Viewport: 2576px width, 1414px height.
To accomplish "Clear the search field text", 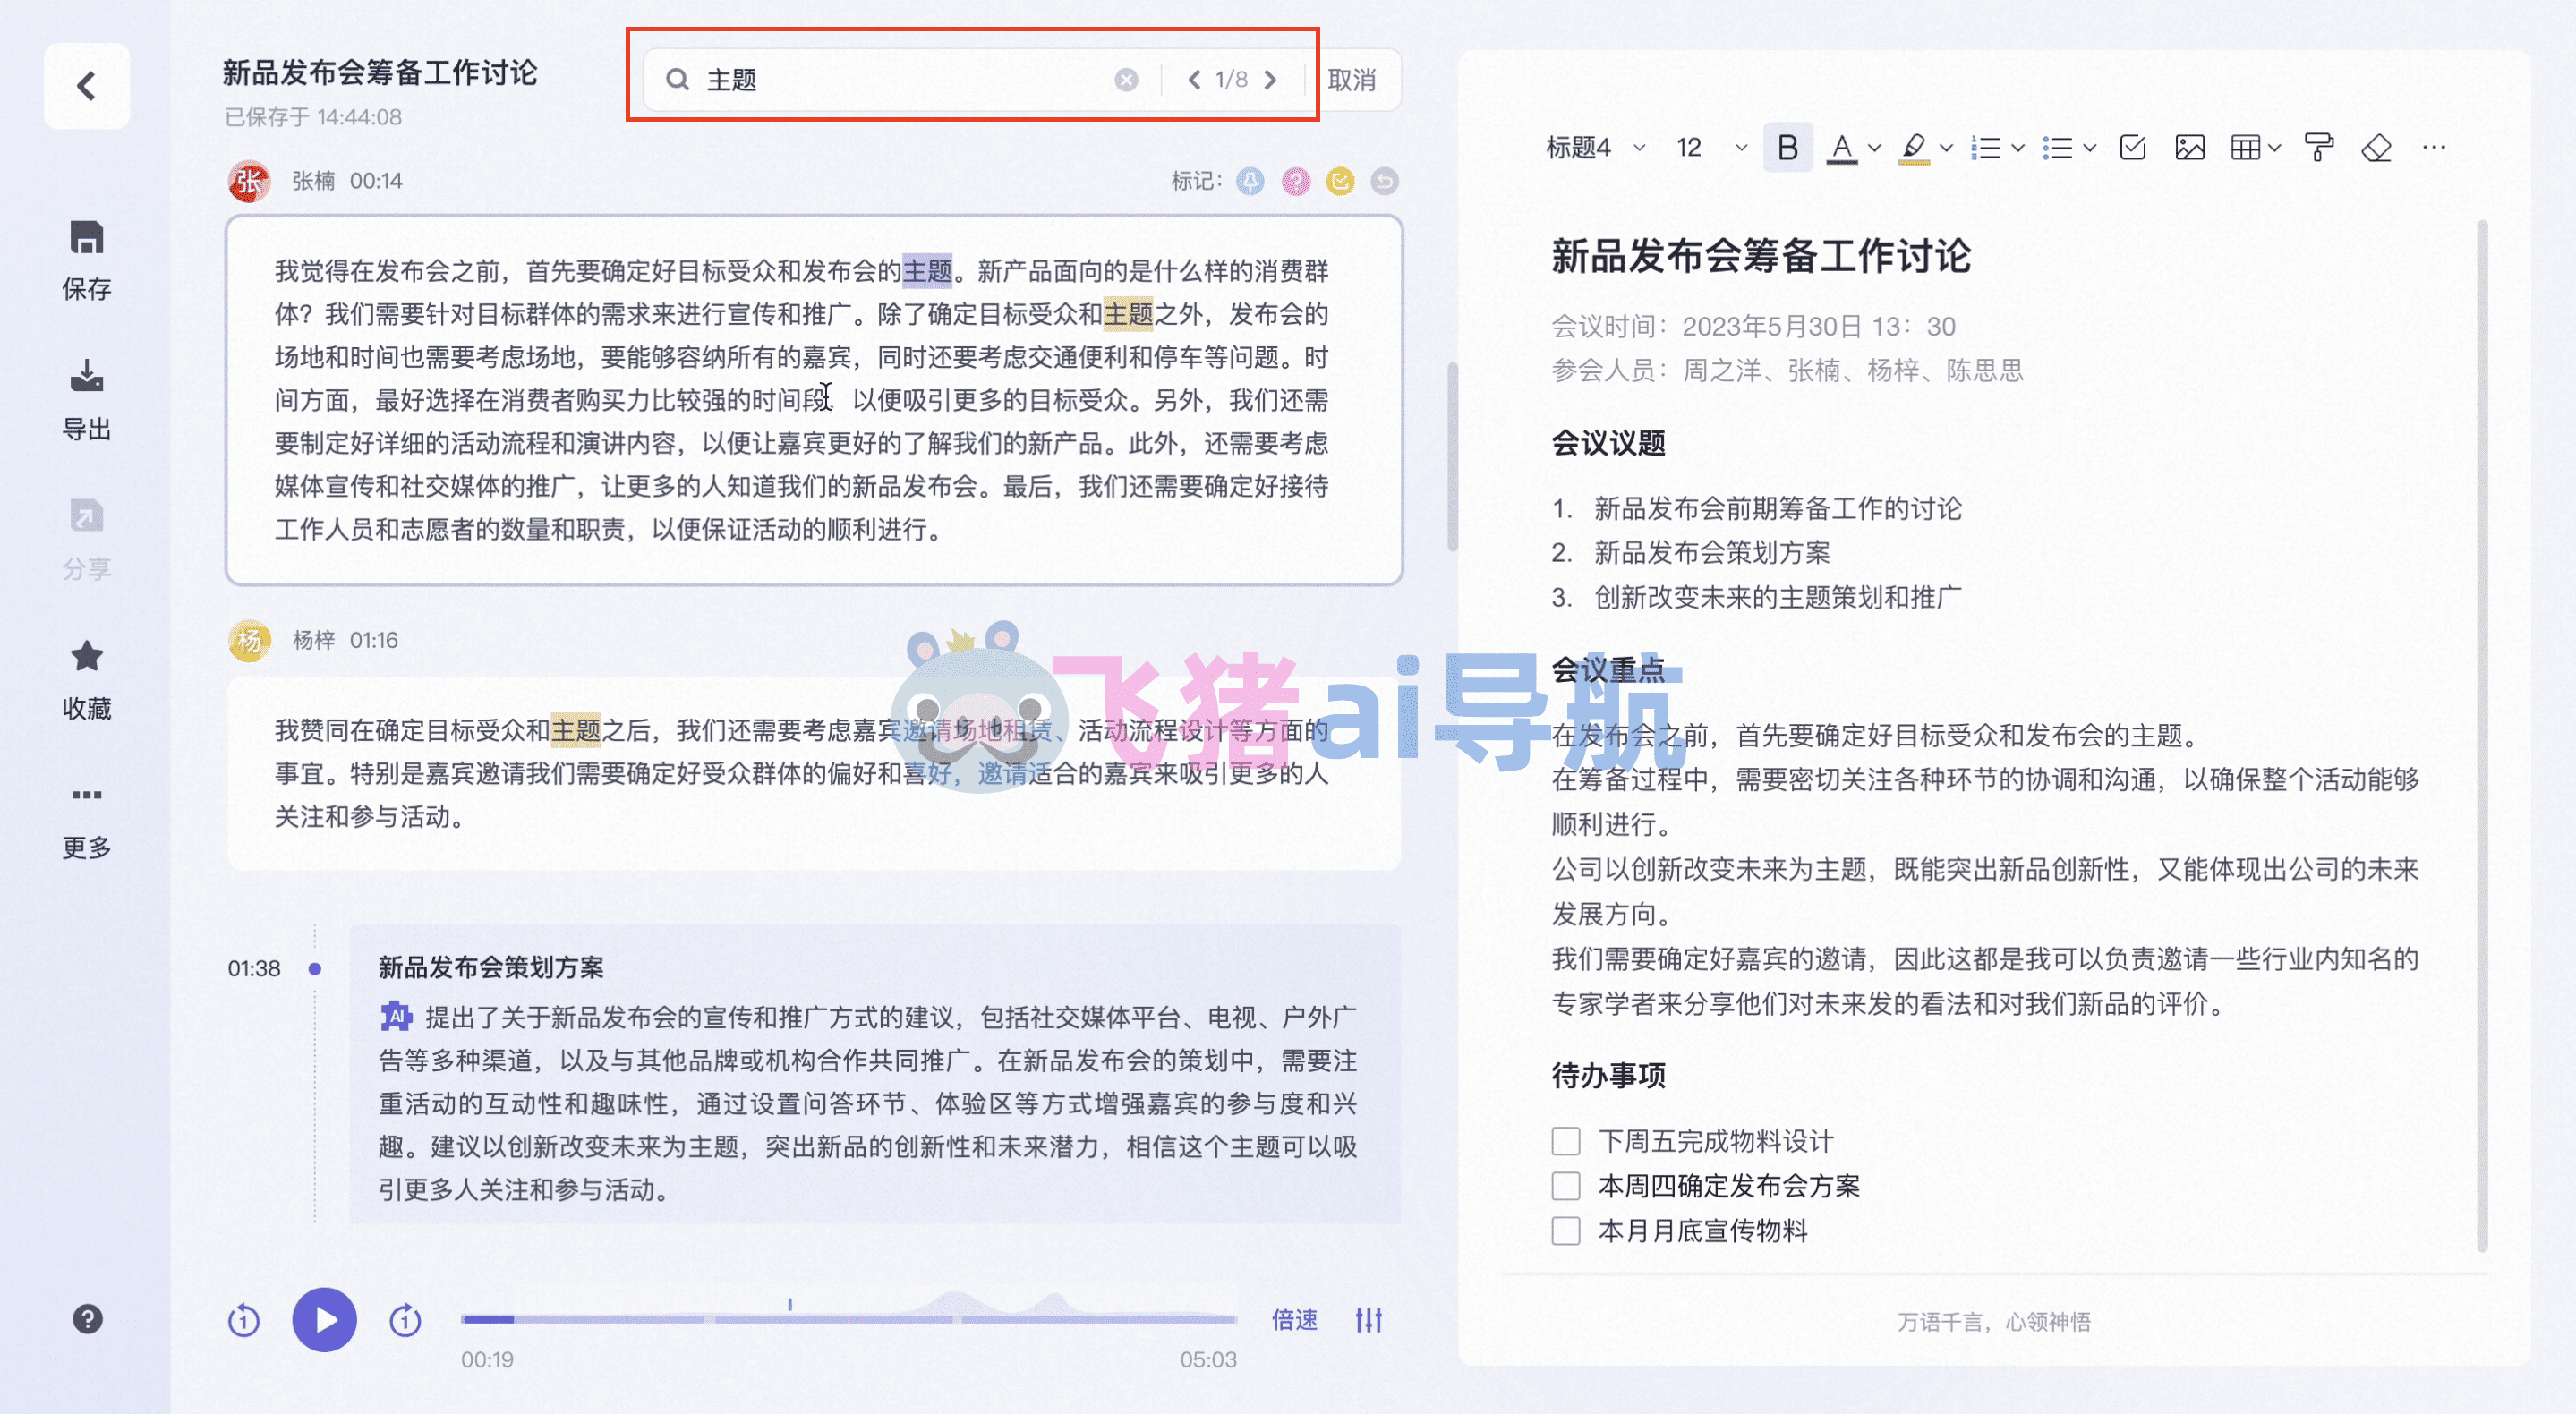I will pyautogui.click(x=1126, y=79).
